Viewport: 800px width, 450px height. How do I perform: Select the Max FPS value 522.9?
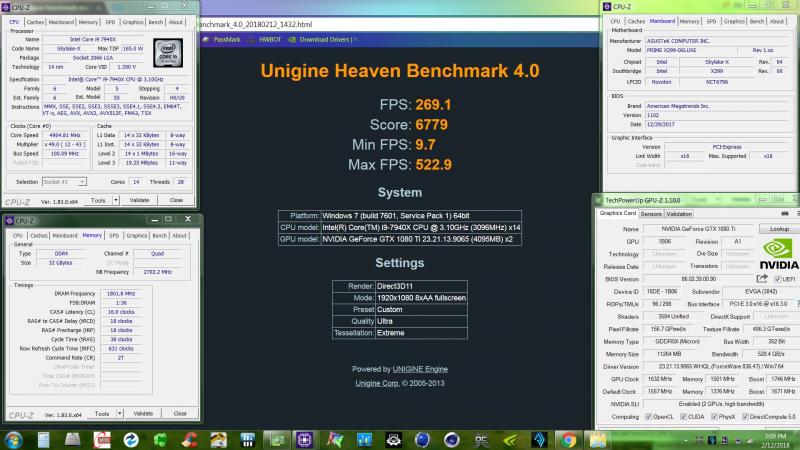click(x=433, y=164)
